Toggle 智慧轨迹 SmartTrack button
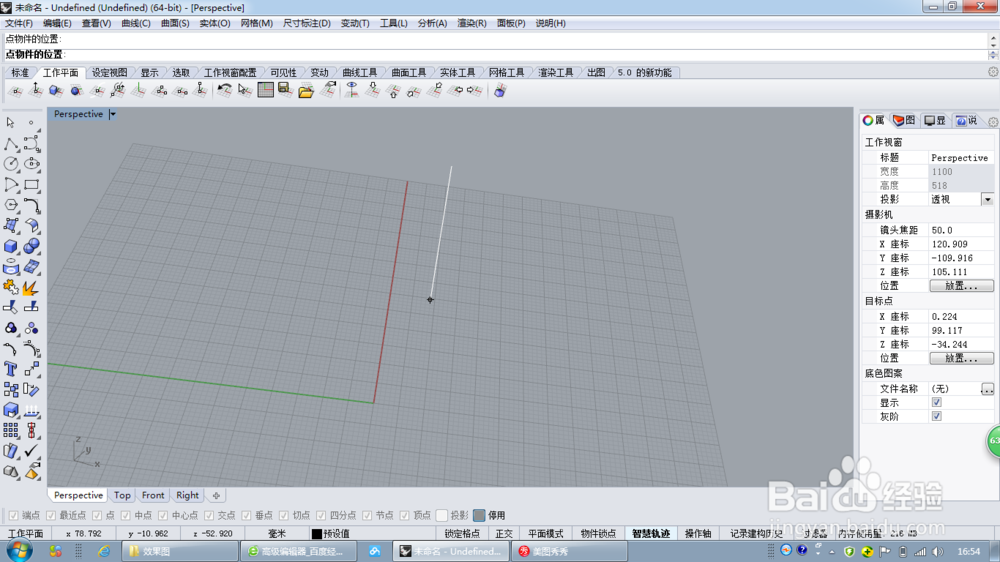The height and width of the screenshot is (562, 1000). (651, 533)
